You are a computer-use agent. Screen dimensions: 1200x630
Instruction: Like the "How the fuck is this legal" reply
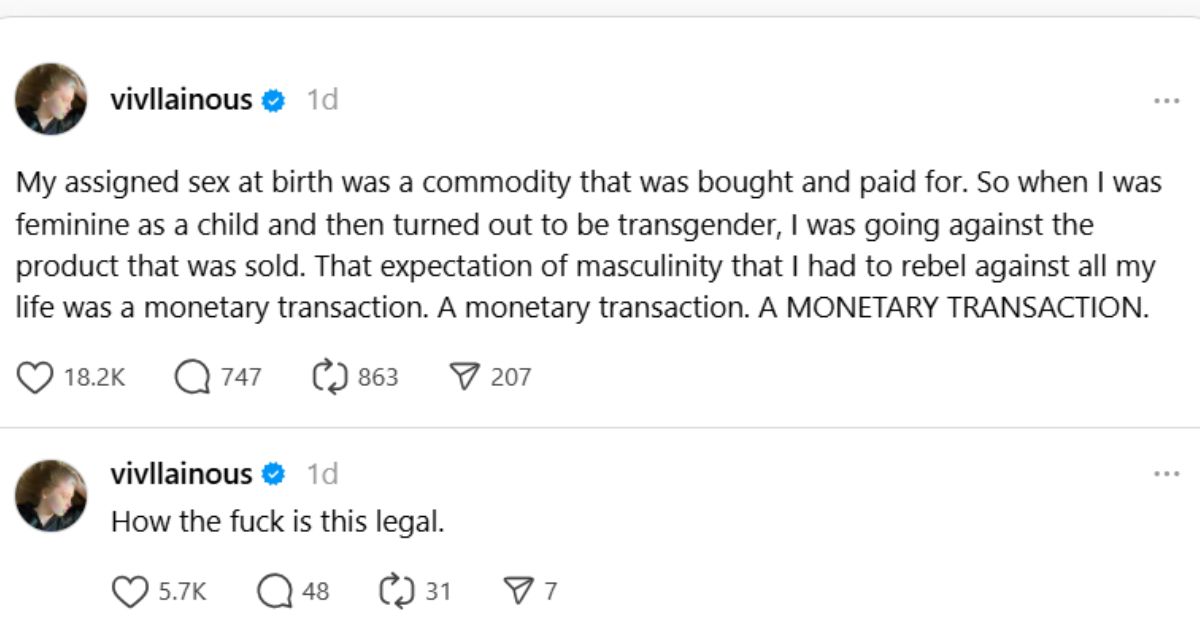(129, 592)
